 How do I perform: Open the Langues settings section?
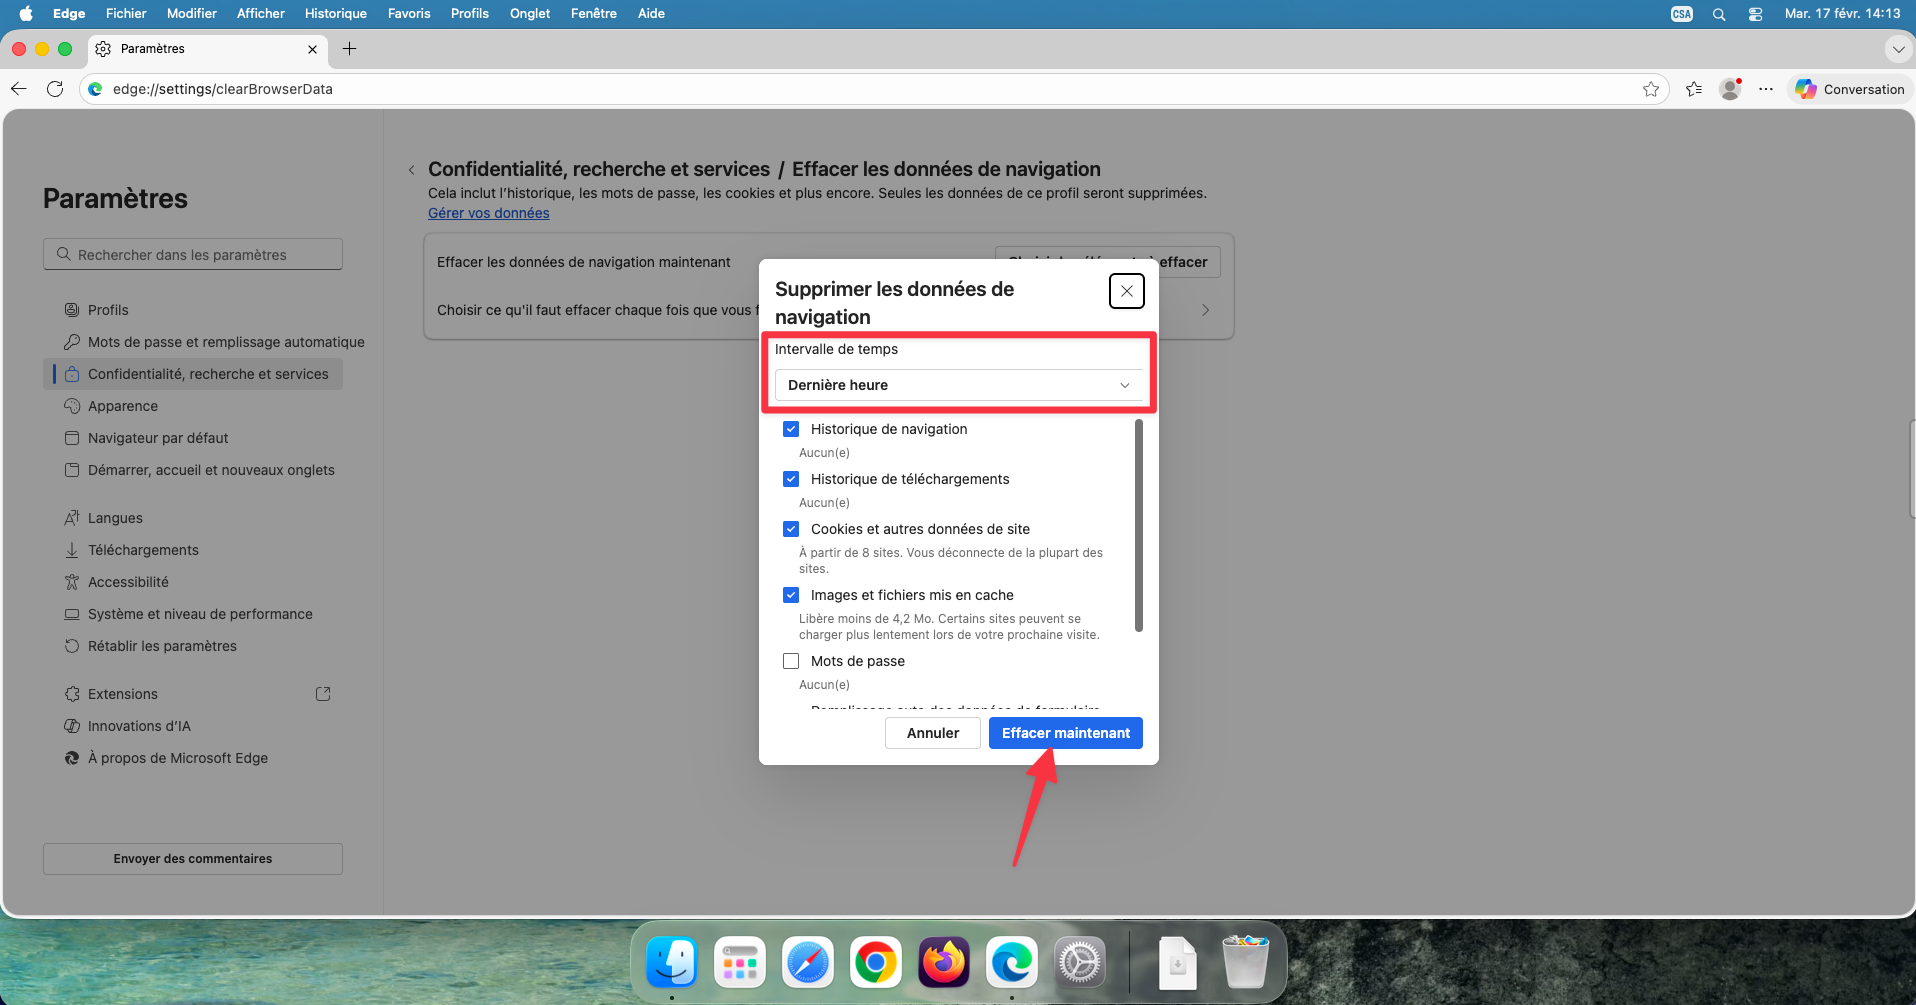tap(193, 518)
